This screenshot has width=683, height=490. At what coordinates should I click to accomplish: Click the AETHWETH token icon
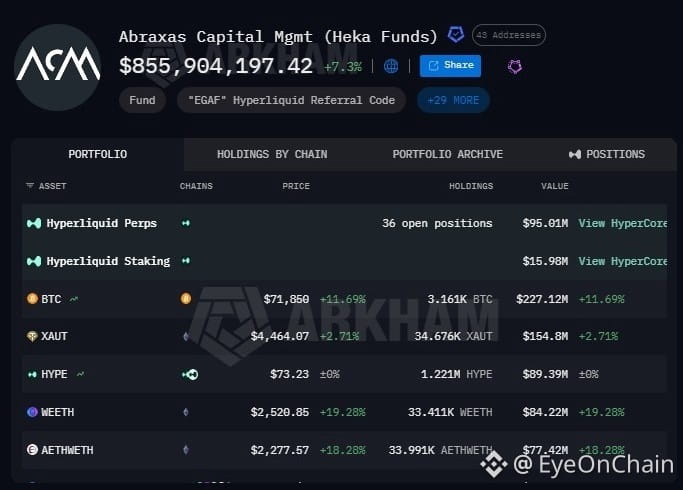coord(32,450)
